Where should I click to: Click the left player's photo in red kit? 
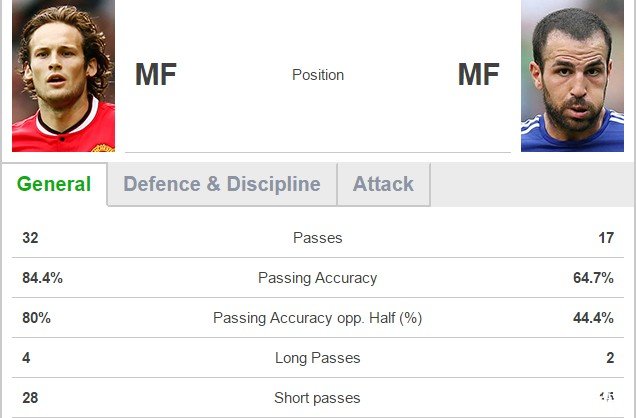(x=63, y=76)
